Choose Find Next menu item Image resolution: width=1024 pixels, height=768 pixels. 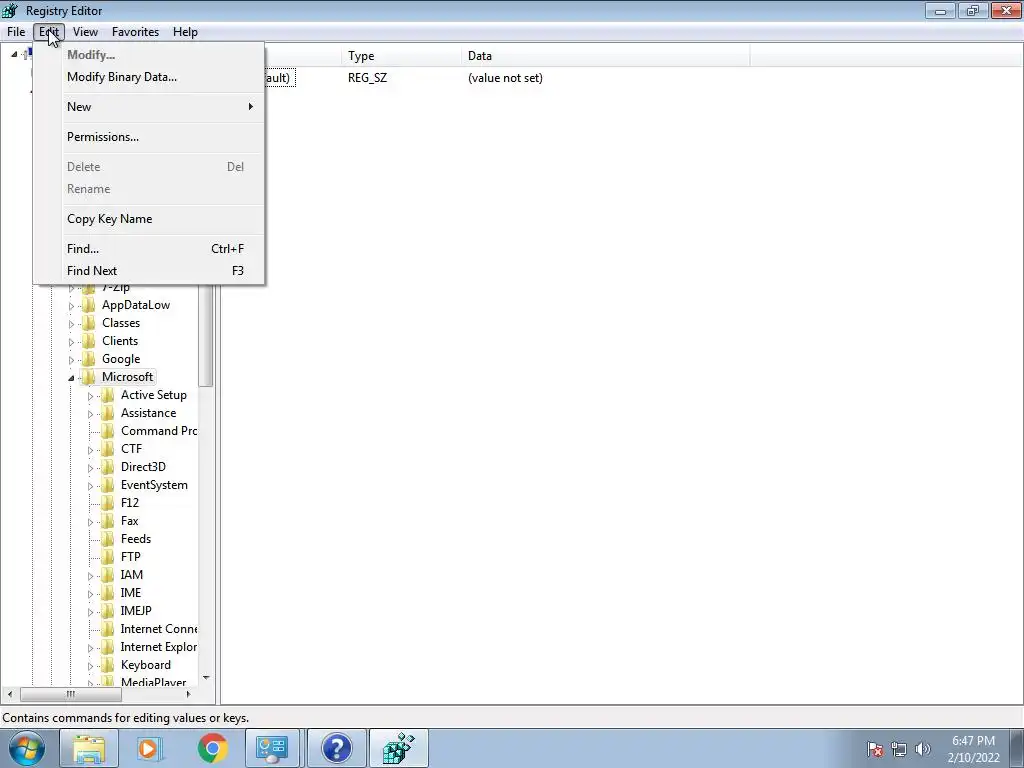click(149, 270)
